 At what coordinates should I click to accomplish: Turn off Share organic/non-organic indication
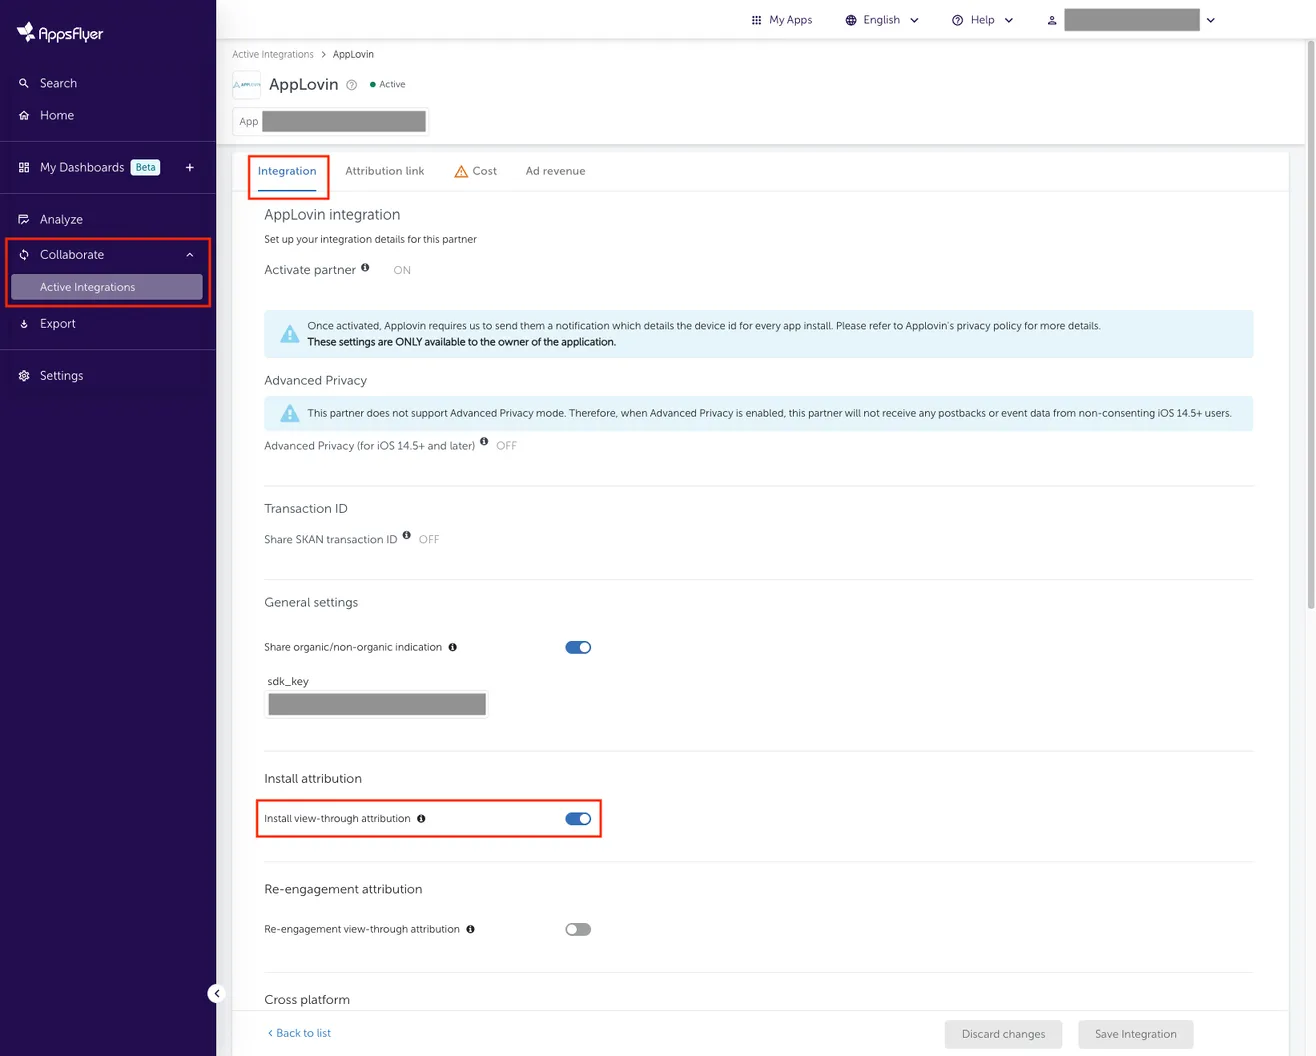[578, 647]
